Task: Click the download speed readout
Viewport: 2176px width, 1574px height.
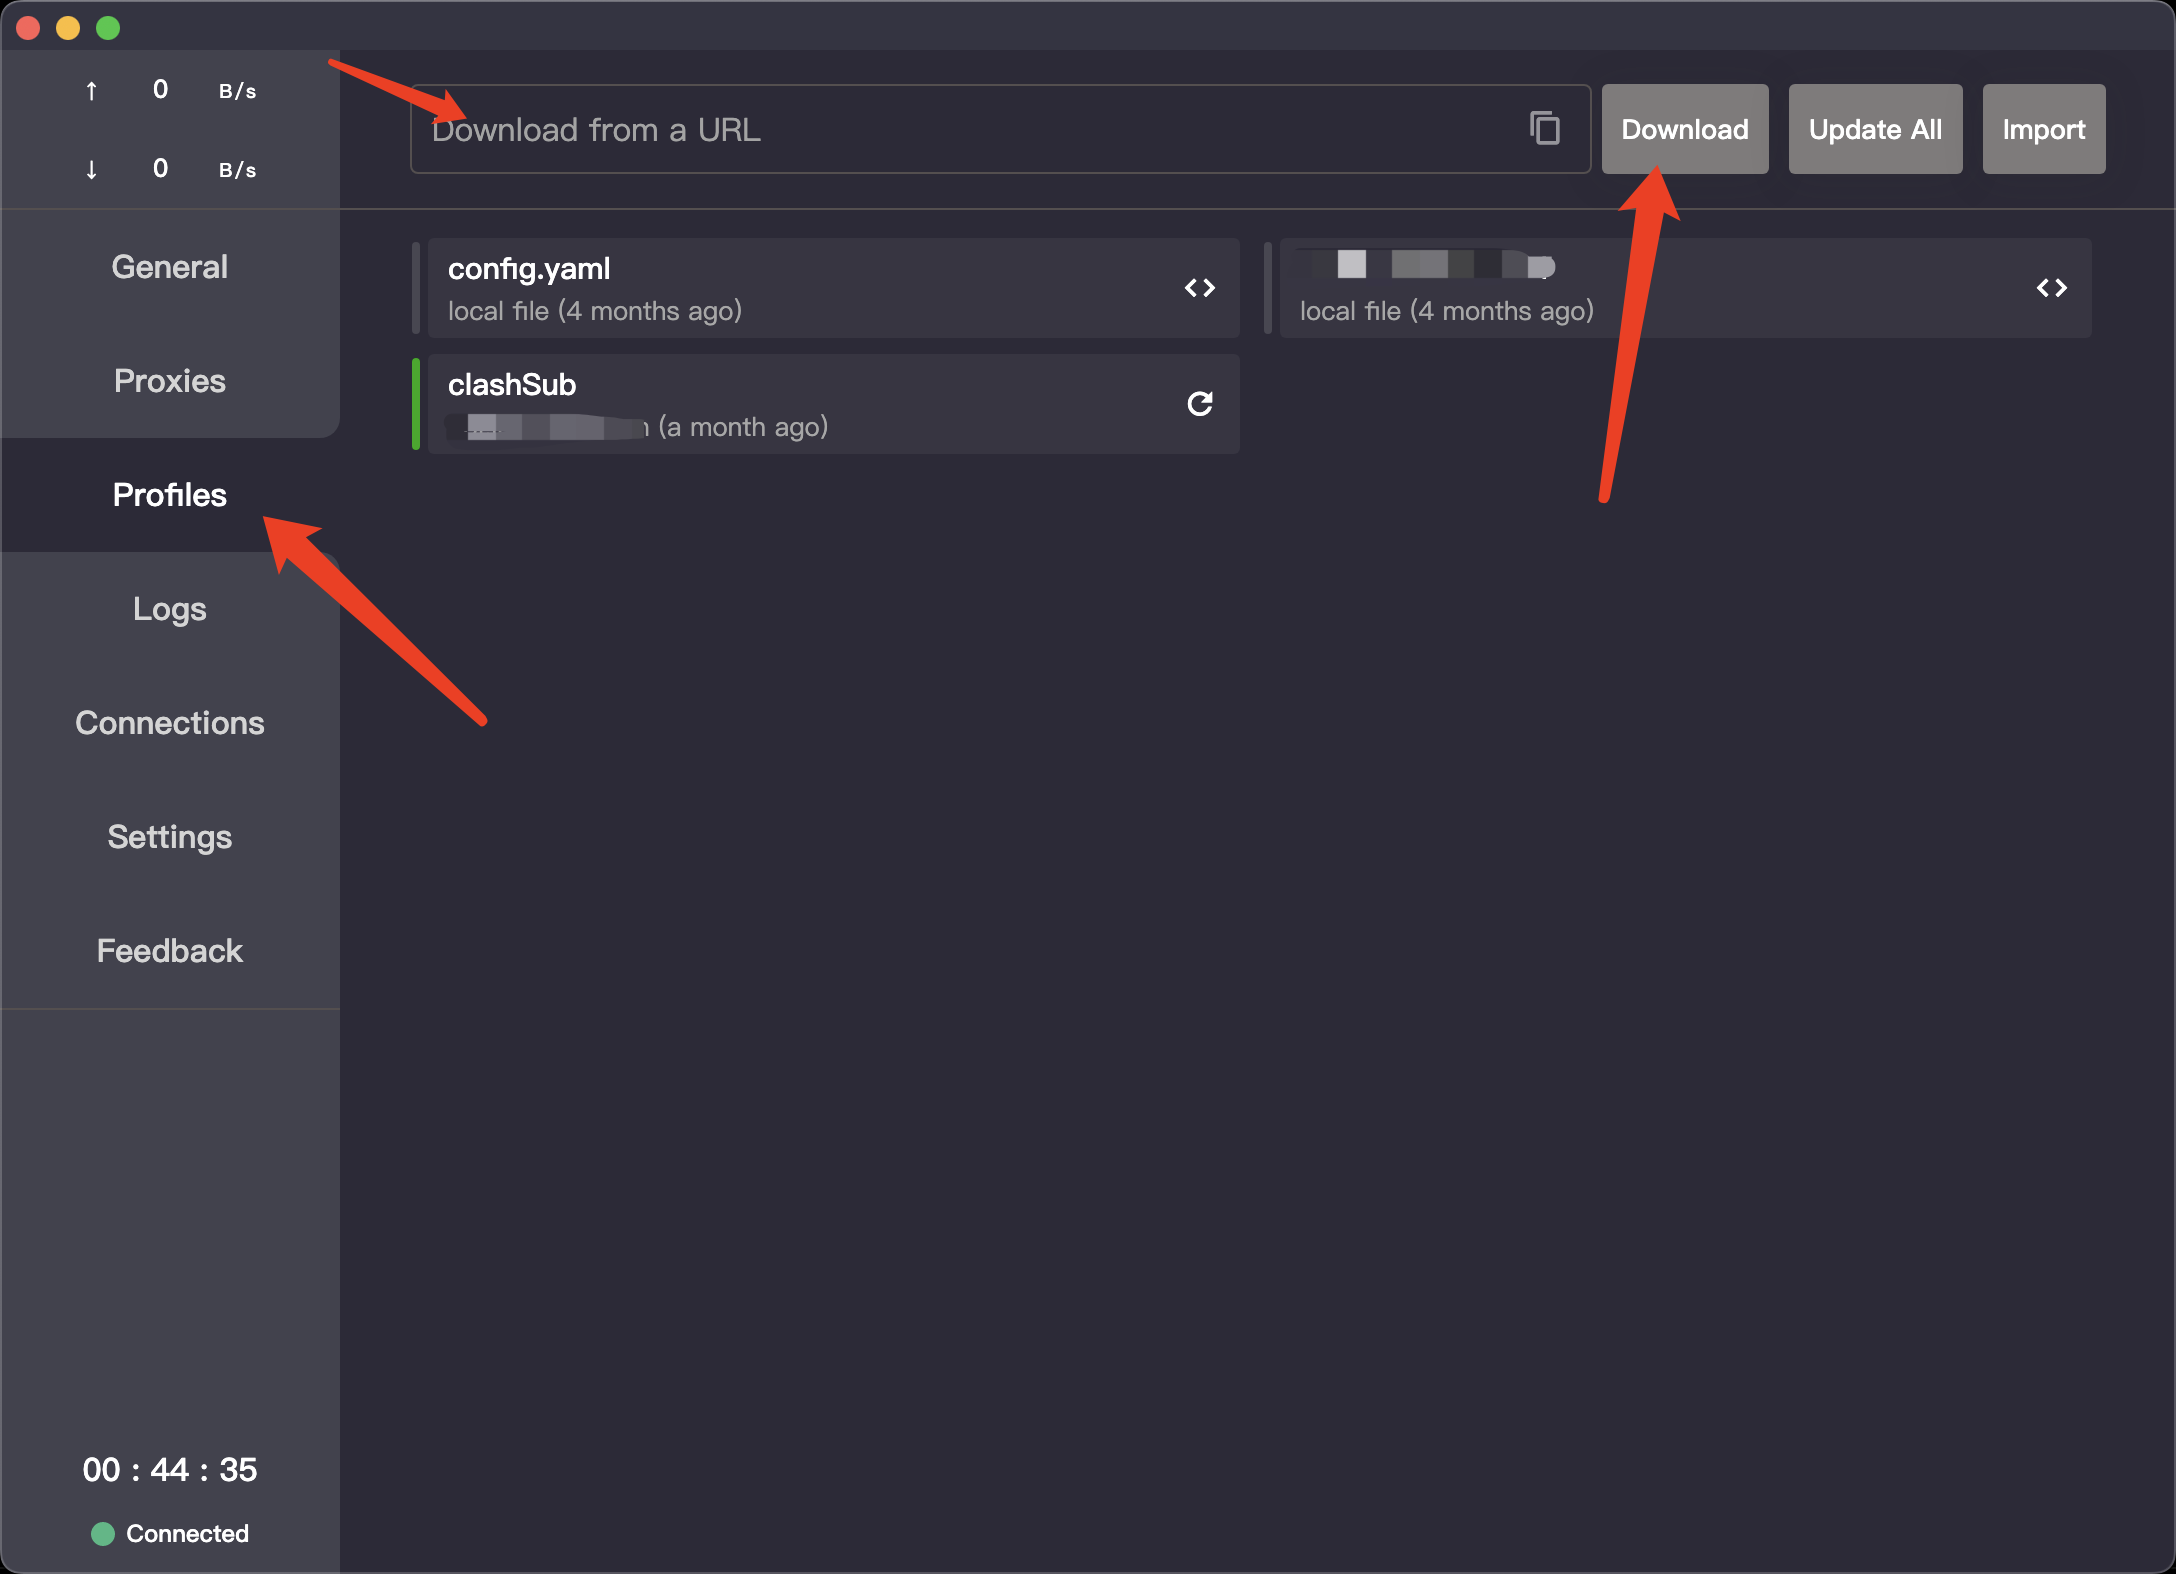Action: click(170, 169)
